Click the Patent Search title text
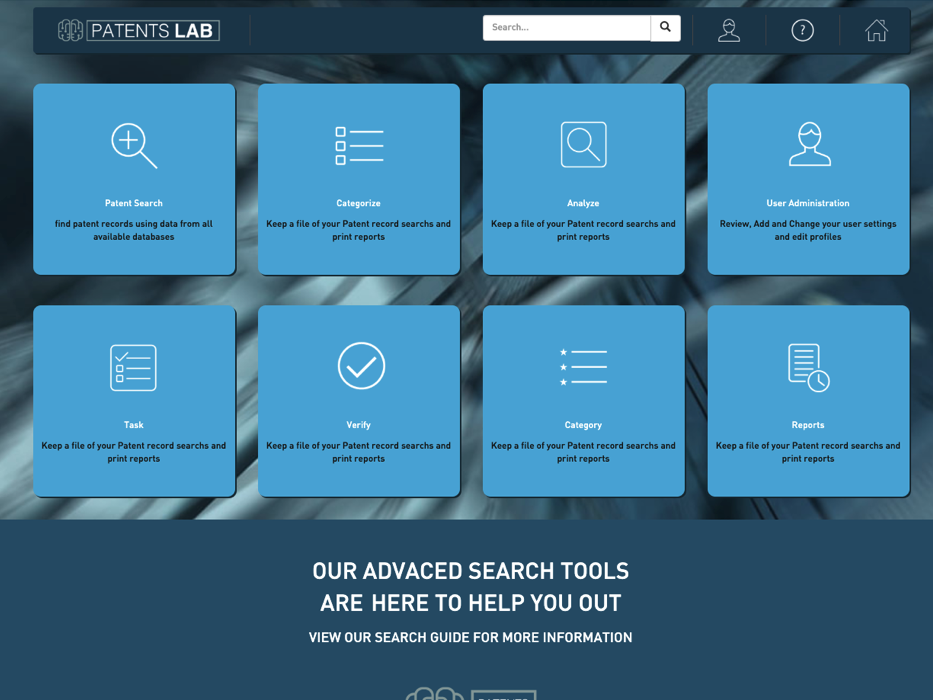 pyautogui.click(x=134, y=204)
